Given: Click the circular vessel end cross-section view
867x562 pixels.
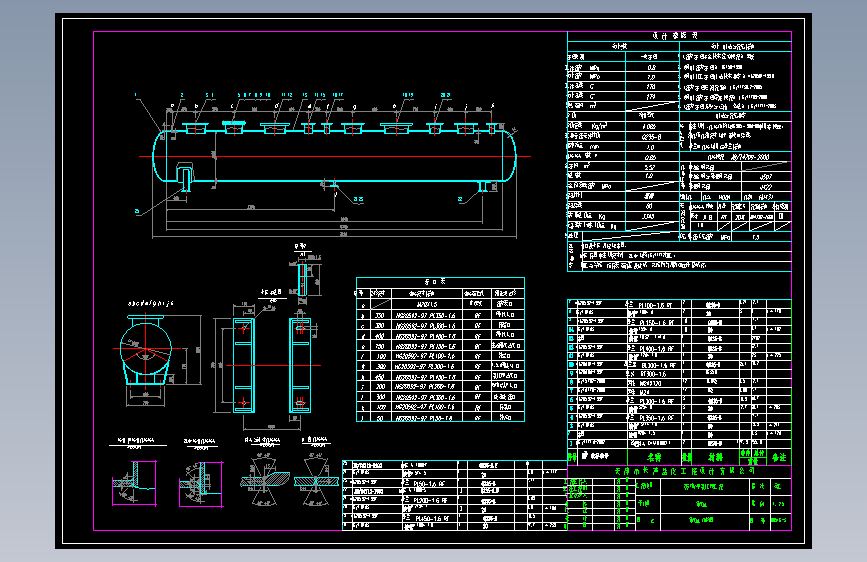Looking at the screenshot, I should pos(146,348).
